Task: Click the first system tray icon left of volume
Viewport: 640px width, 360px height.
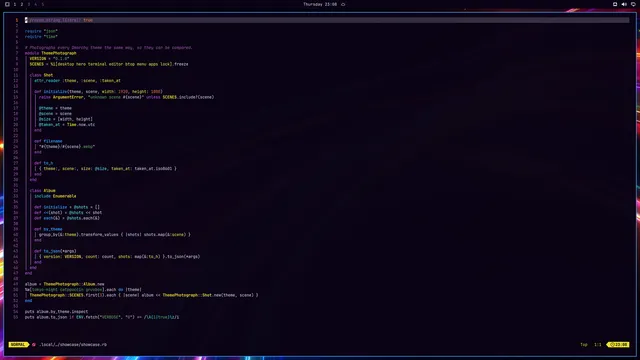Action: click(x=615, y=4)
